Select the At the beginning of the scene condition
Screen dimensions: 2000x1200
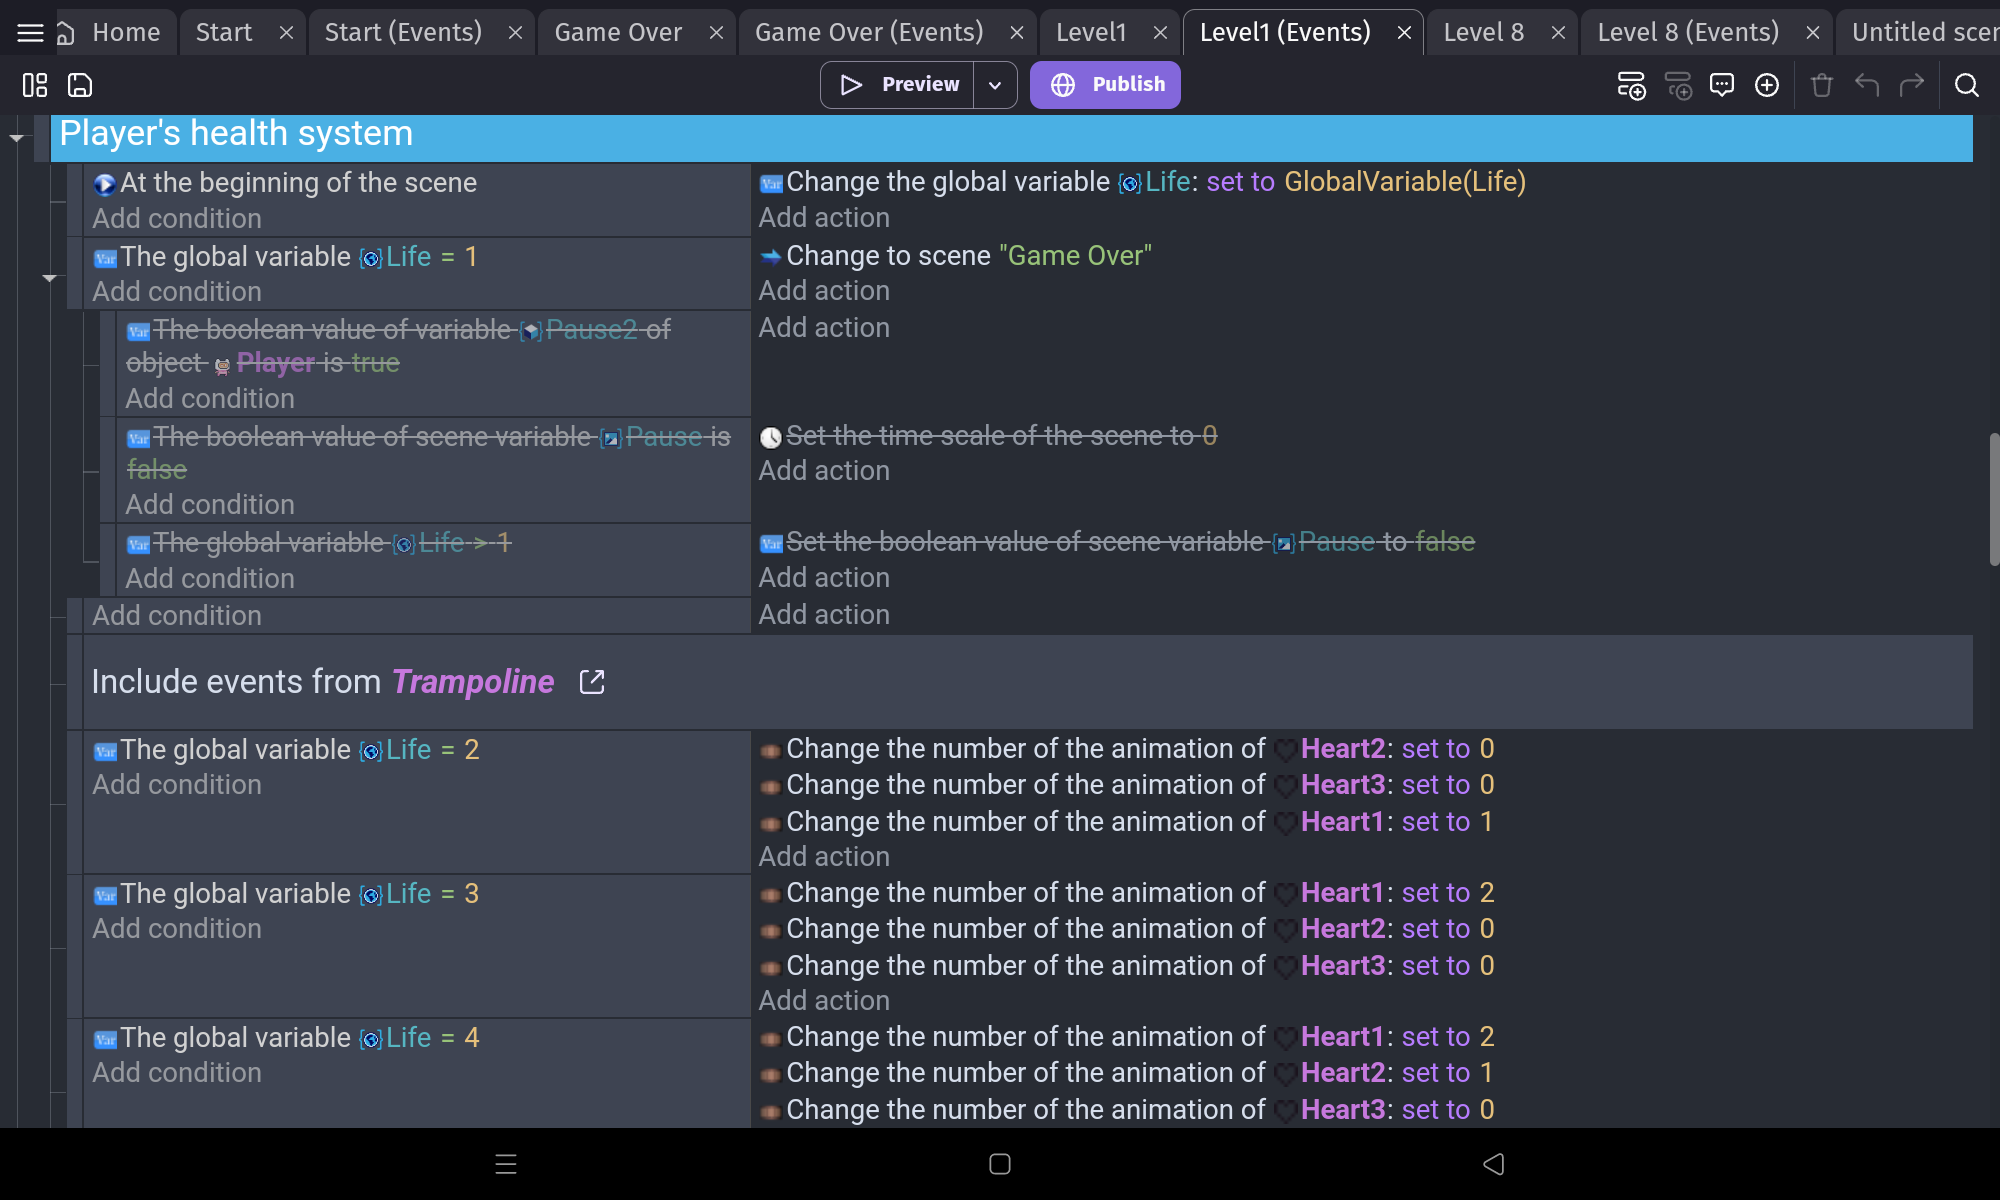point(285,183)
